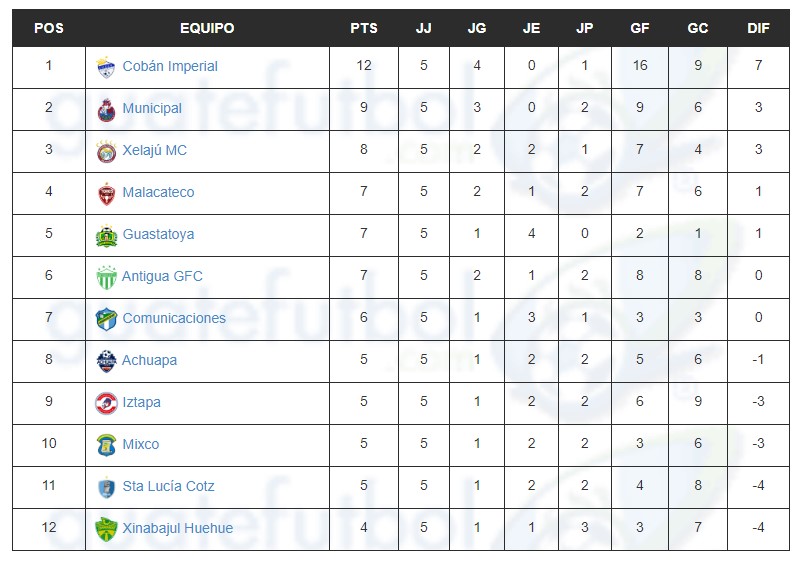Click the Comunicaciones team name link

pyautogui.click(x=174, y=318)
